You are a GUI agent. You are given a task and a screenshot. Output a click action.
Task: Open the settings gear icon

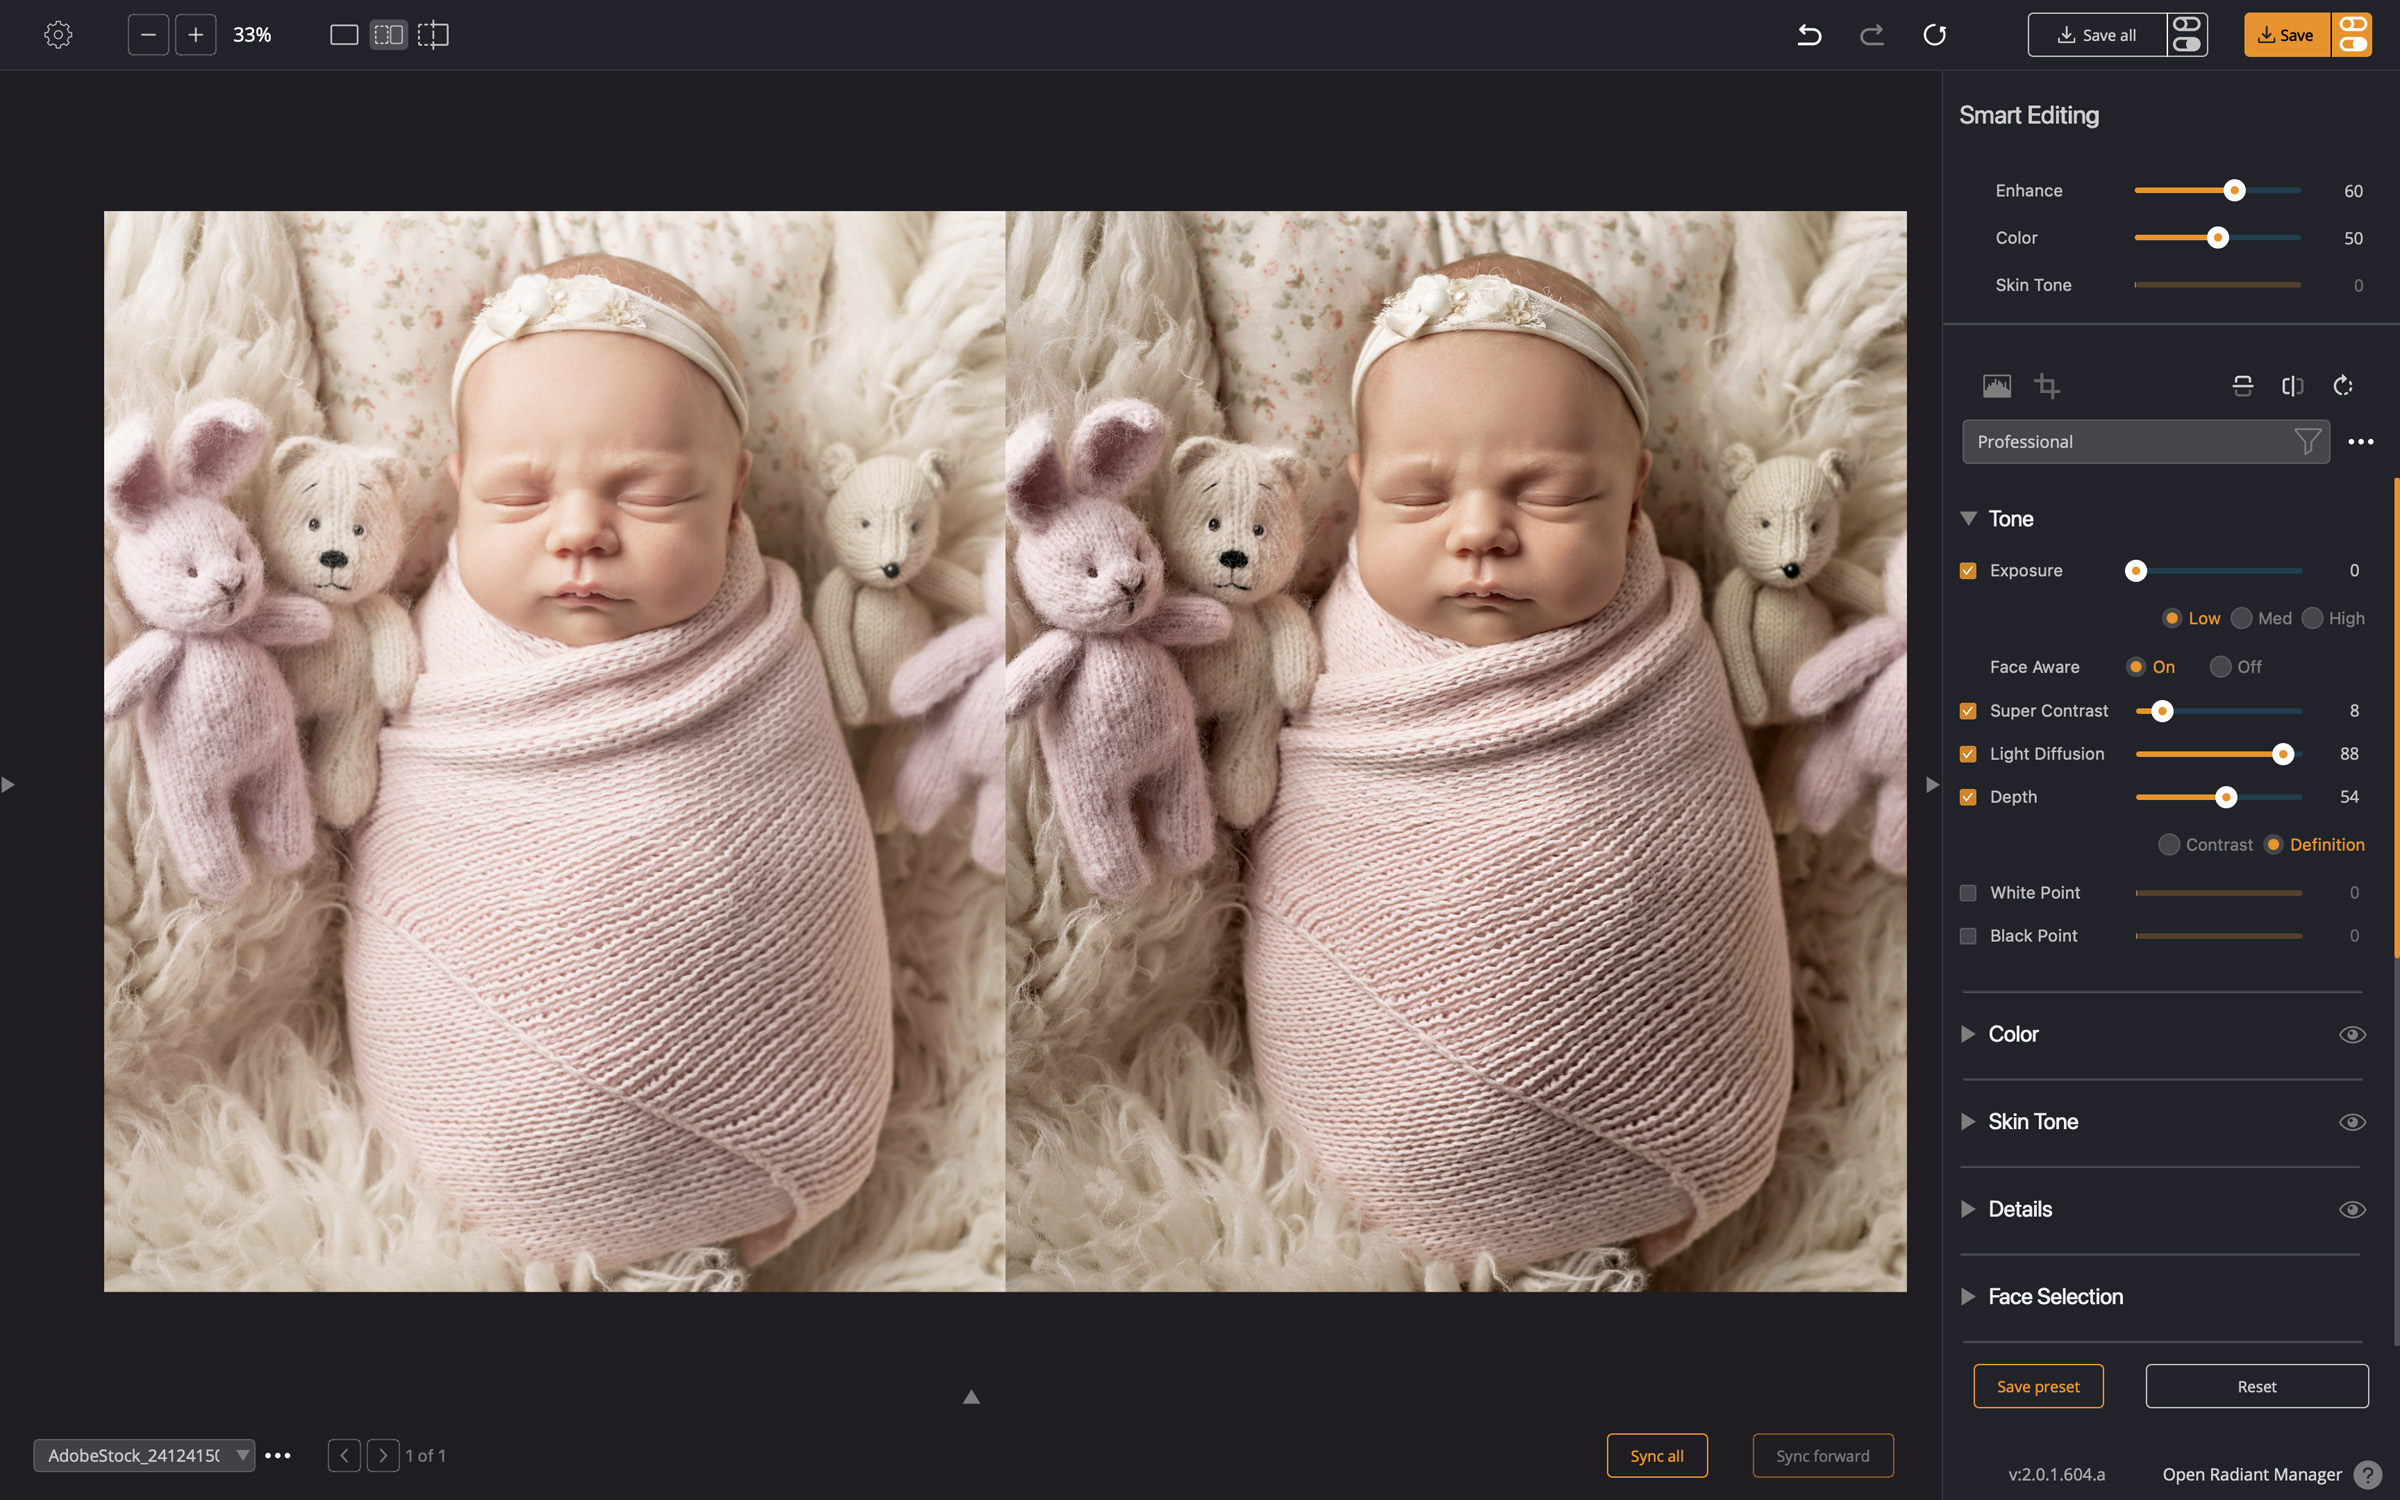pos(58,35)
